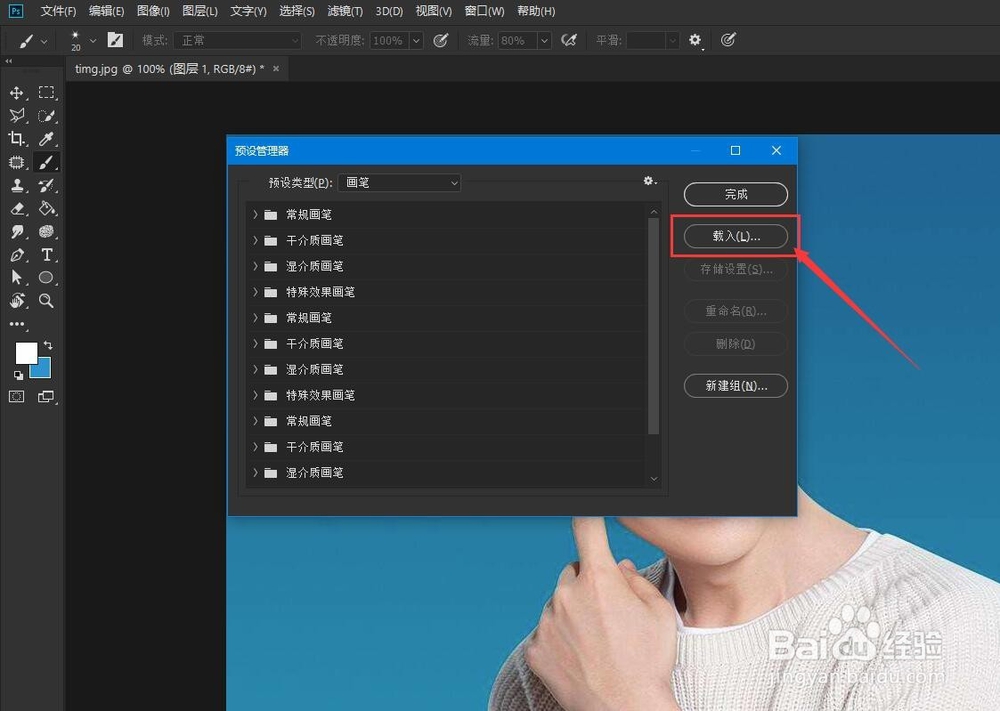Change the screen mode icon

coord(46,397)
